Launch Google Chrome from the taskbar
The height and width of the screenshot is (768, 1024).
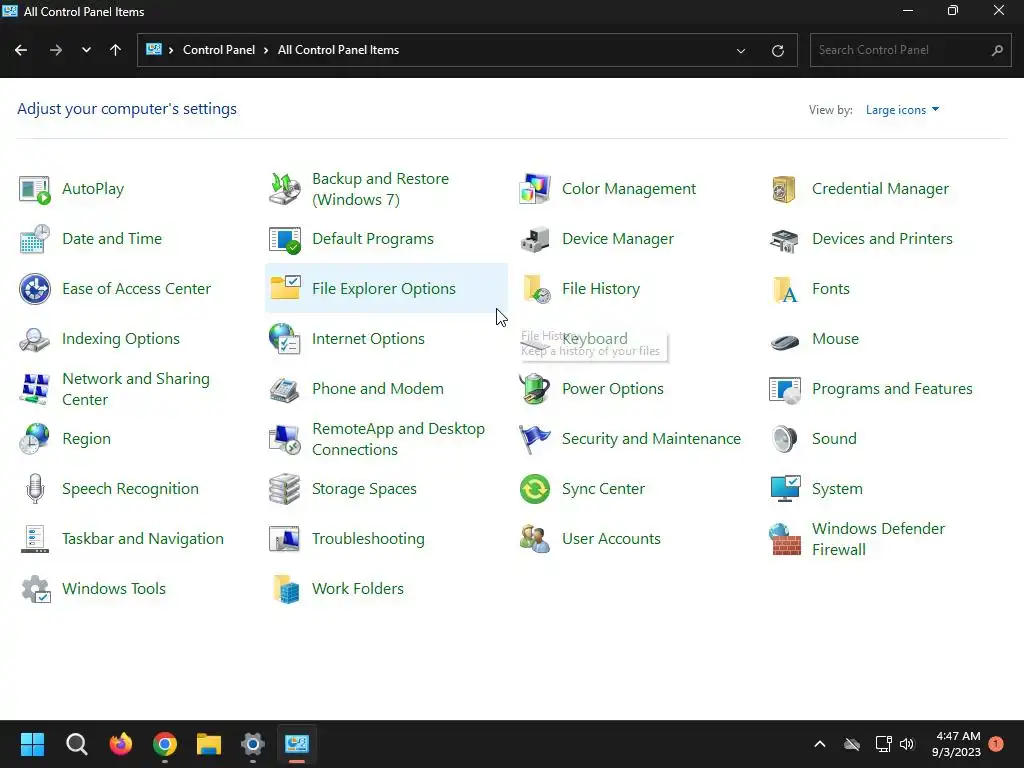tap(165, 744)
